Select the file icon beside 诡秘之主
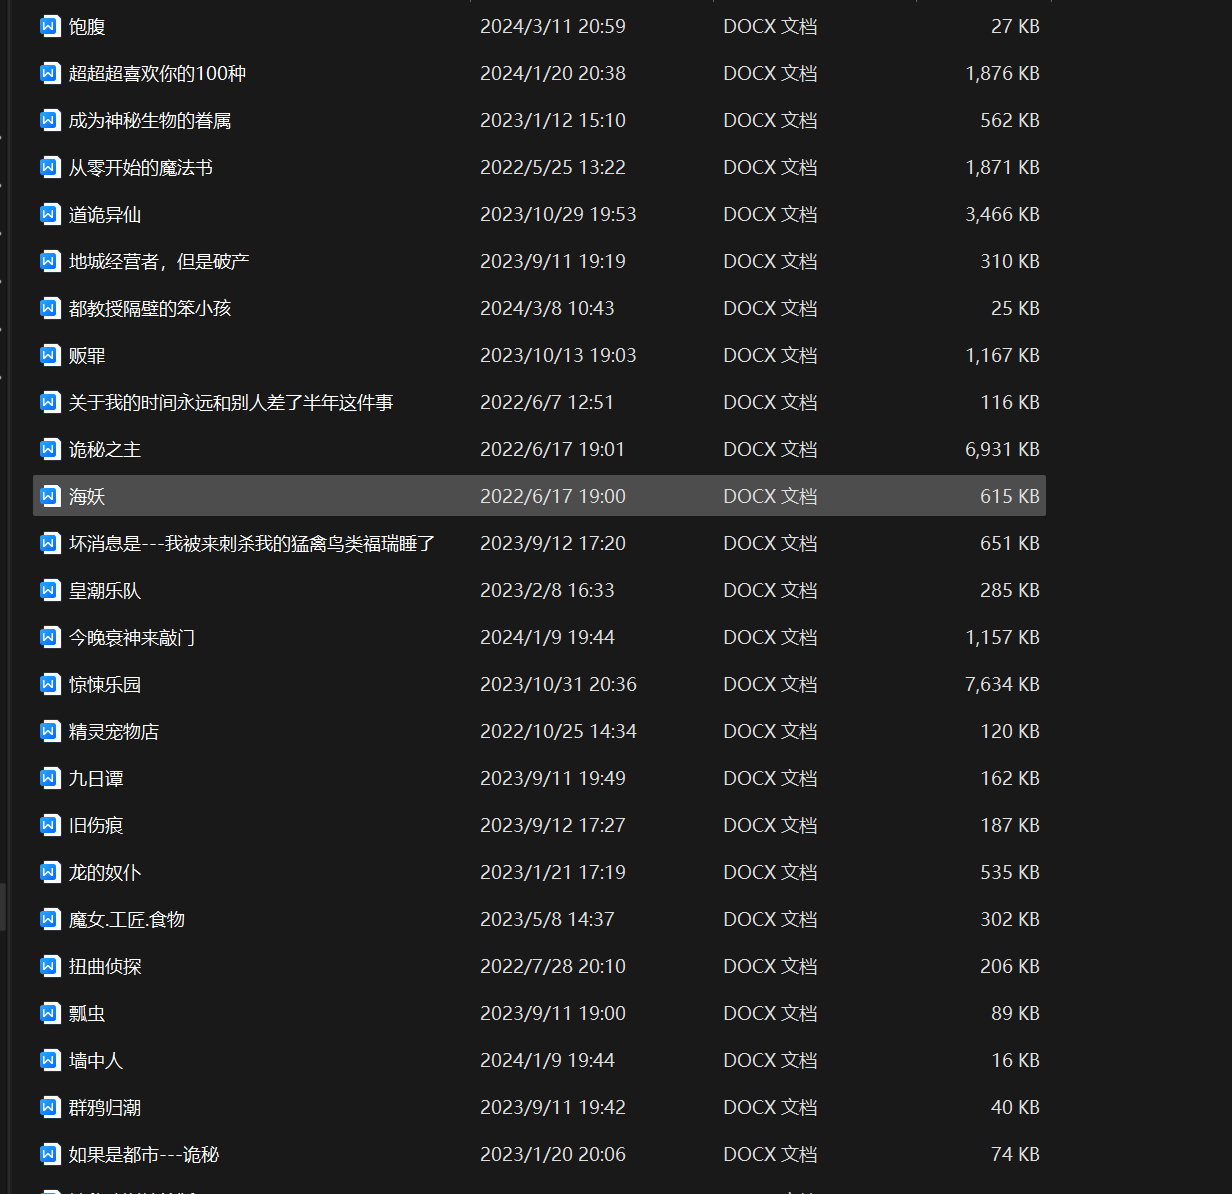The width and height of the screenshot is (1232, 1194). tap(50, 449)
